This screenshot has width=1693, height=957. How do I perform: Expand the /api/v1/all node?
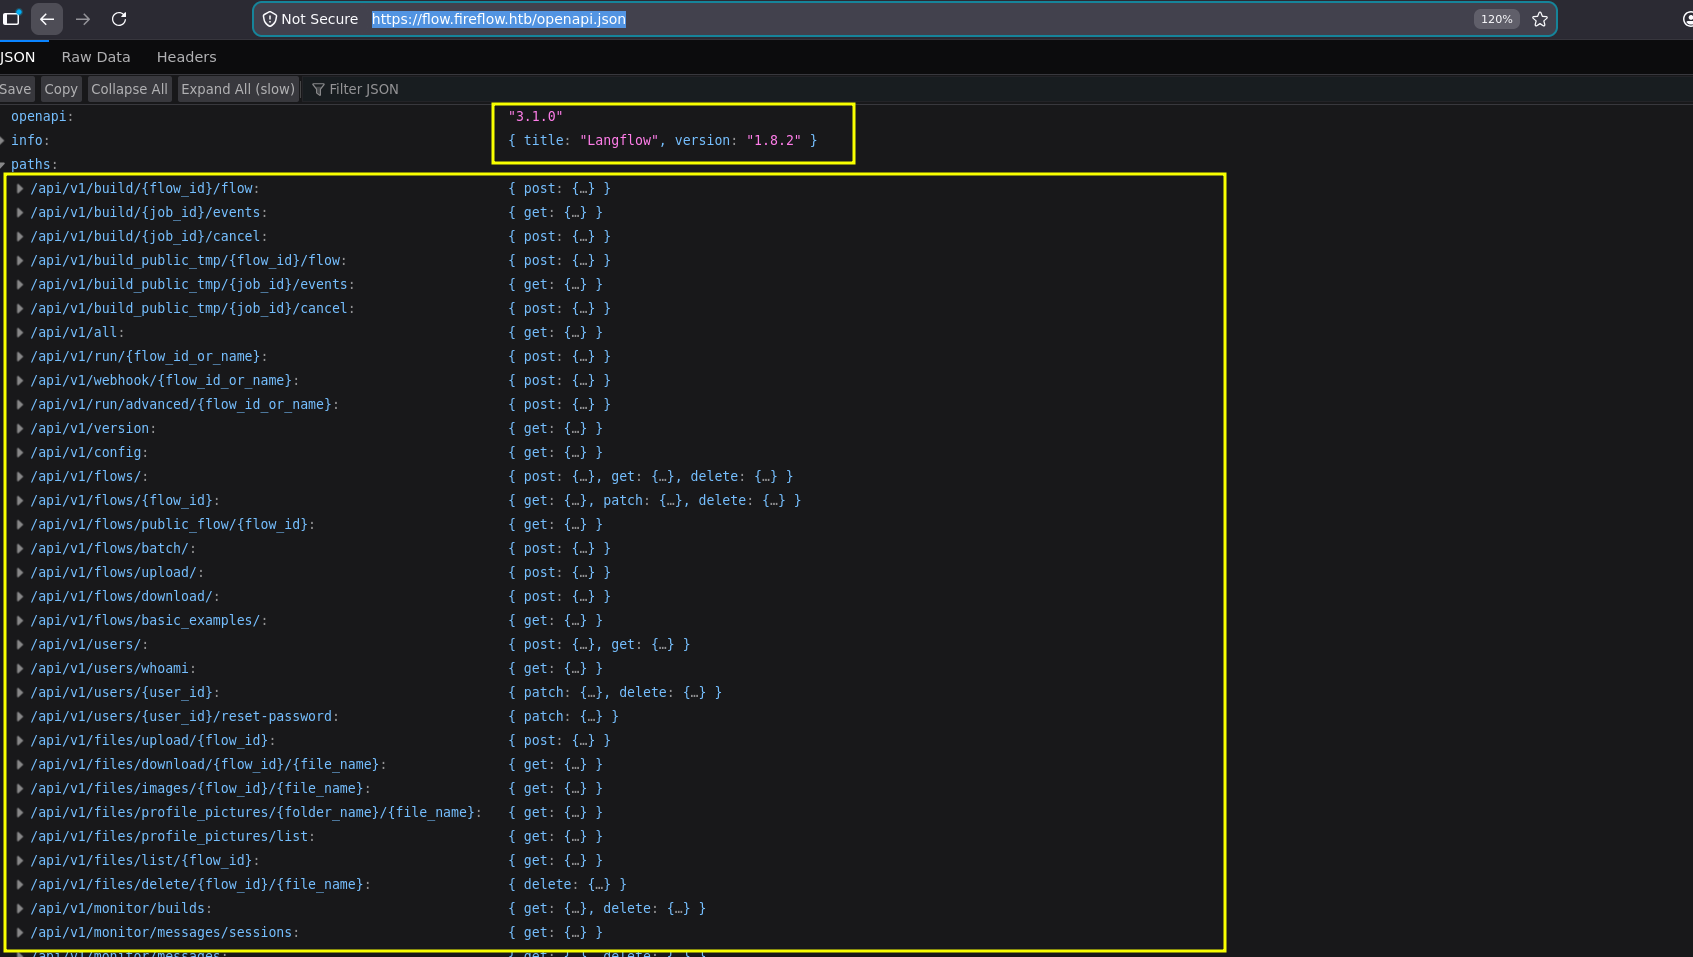click(20, 332)
